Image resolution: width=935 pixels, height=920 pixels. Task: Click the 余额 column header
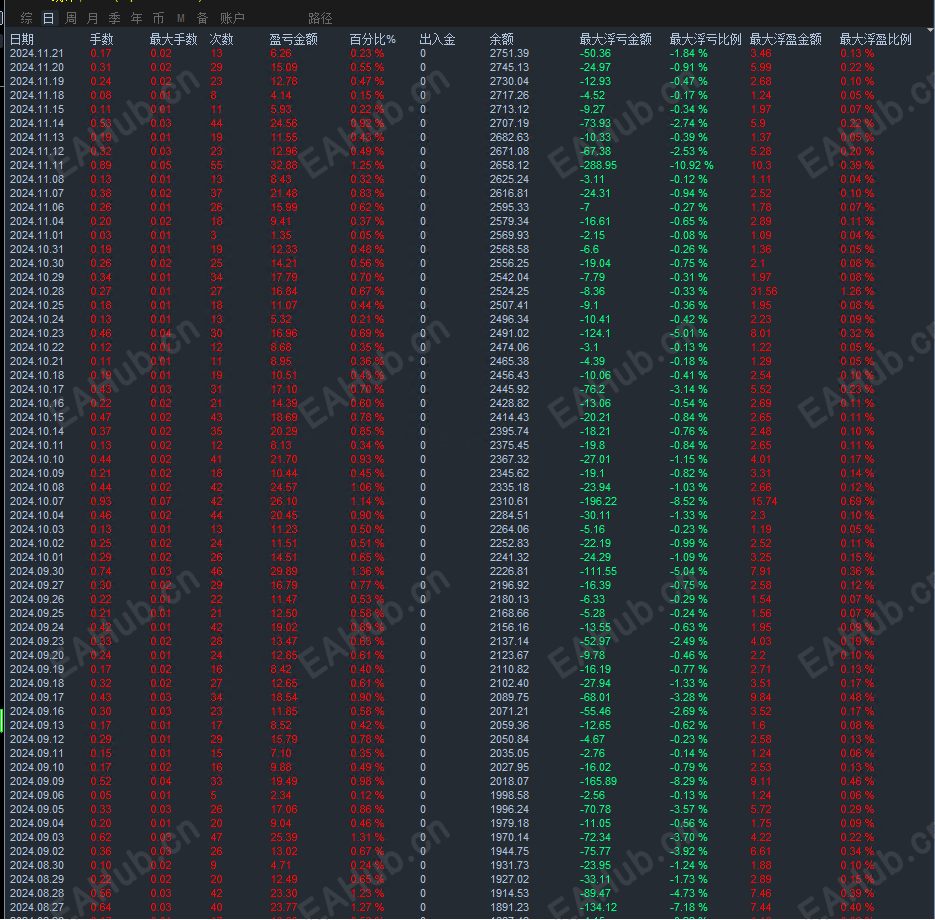click(501, 40)
